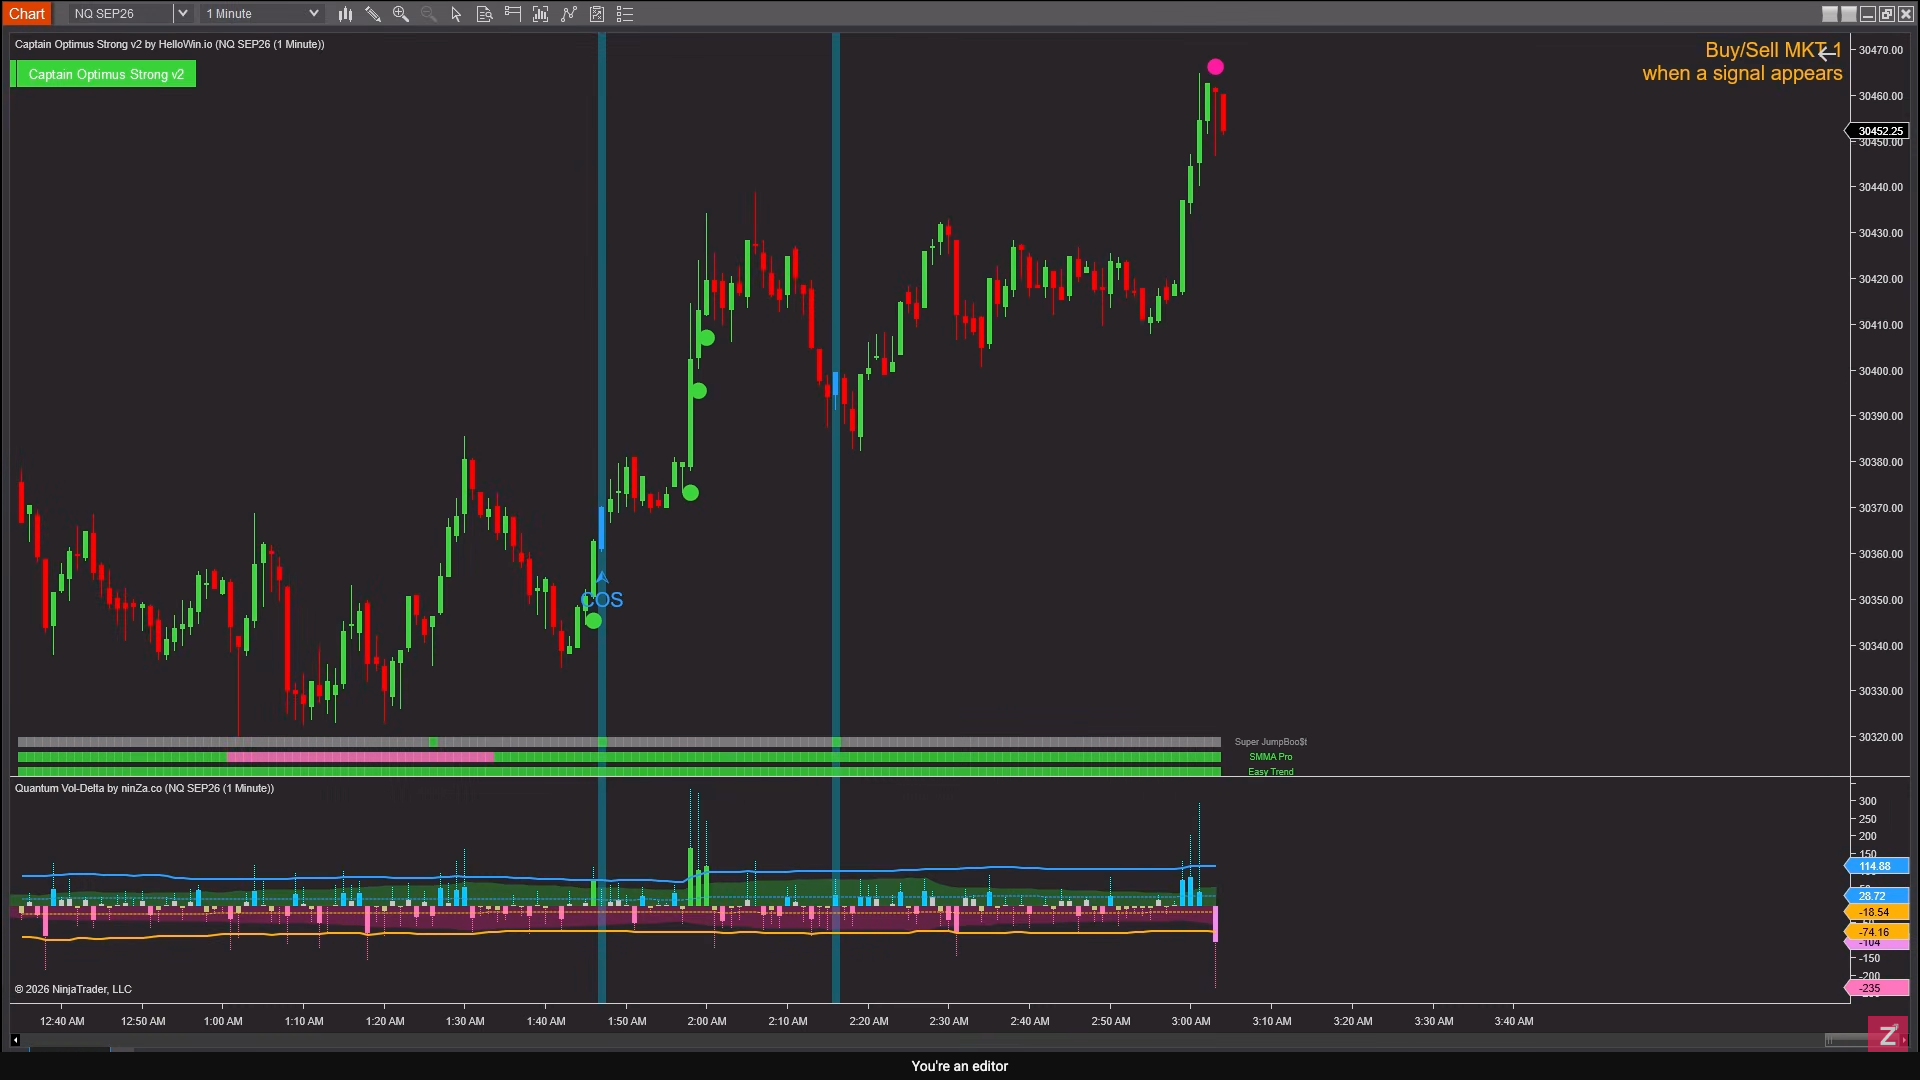Click the Z logo icon at bottom right

(1888, 1035)
